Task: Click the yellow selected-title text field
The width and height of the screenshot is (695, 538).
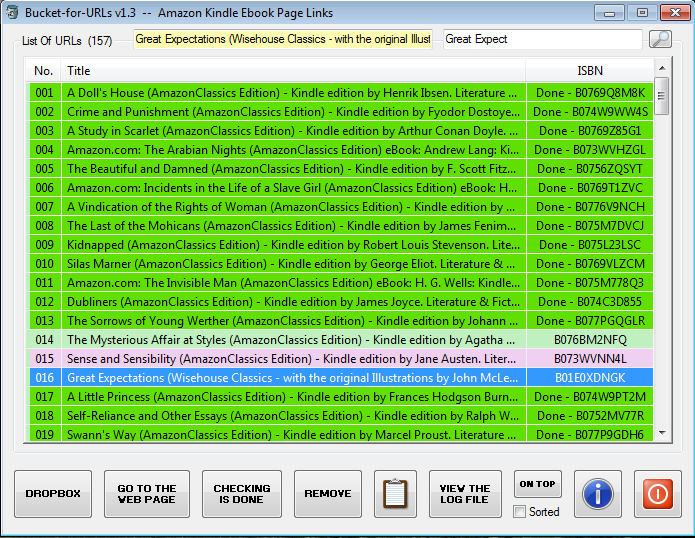Action: (x=283, y=39)
